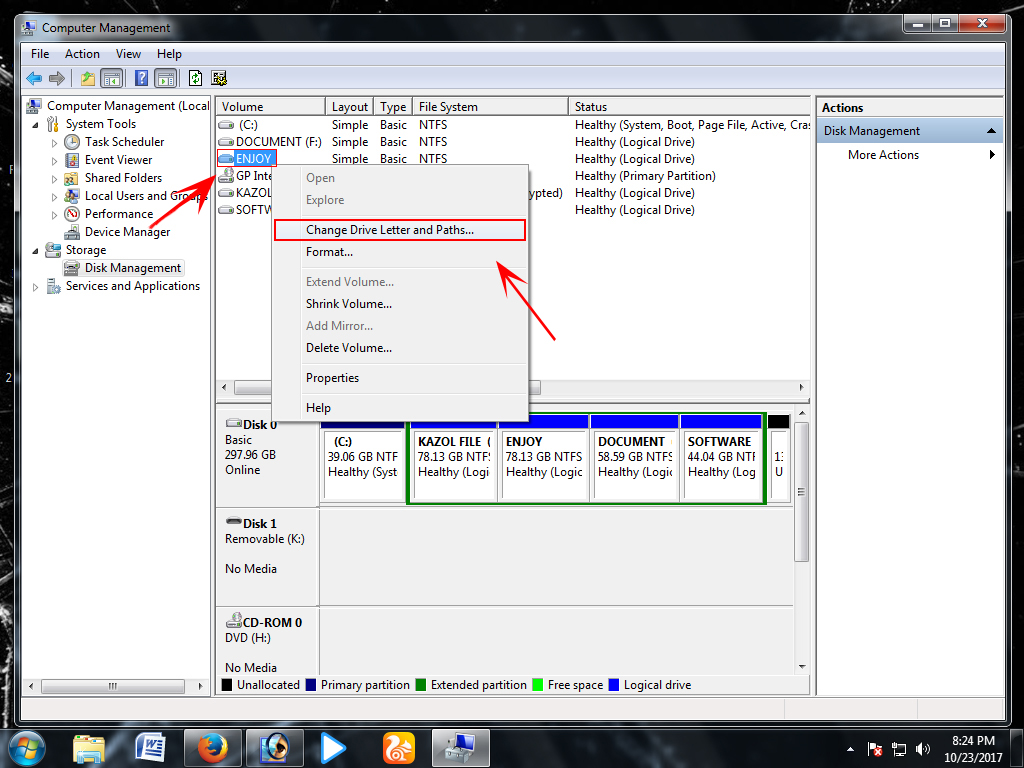
Task: Click the Status column header
Action: click(x=689, y=106)
